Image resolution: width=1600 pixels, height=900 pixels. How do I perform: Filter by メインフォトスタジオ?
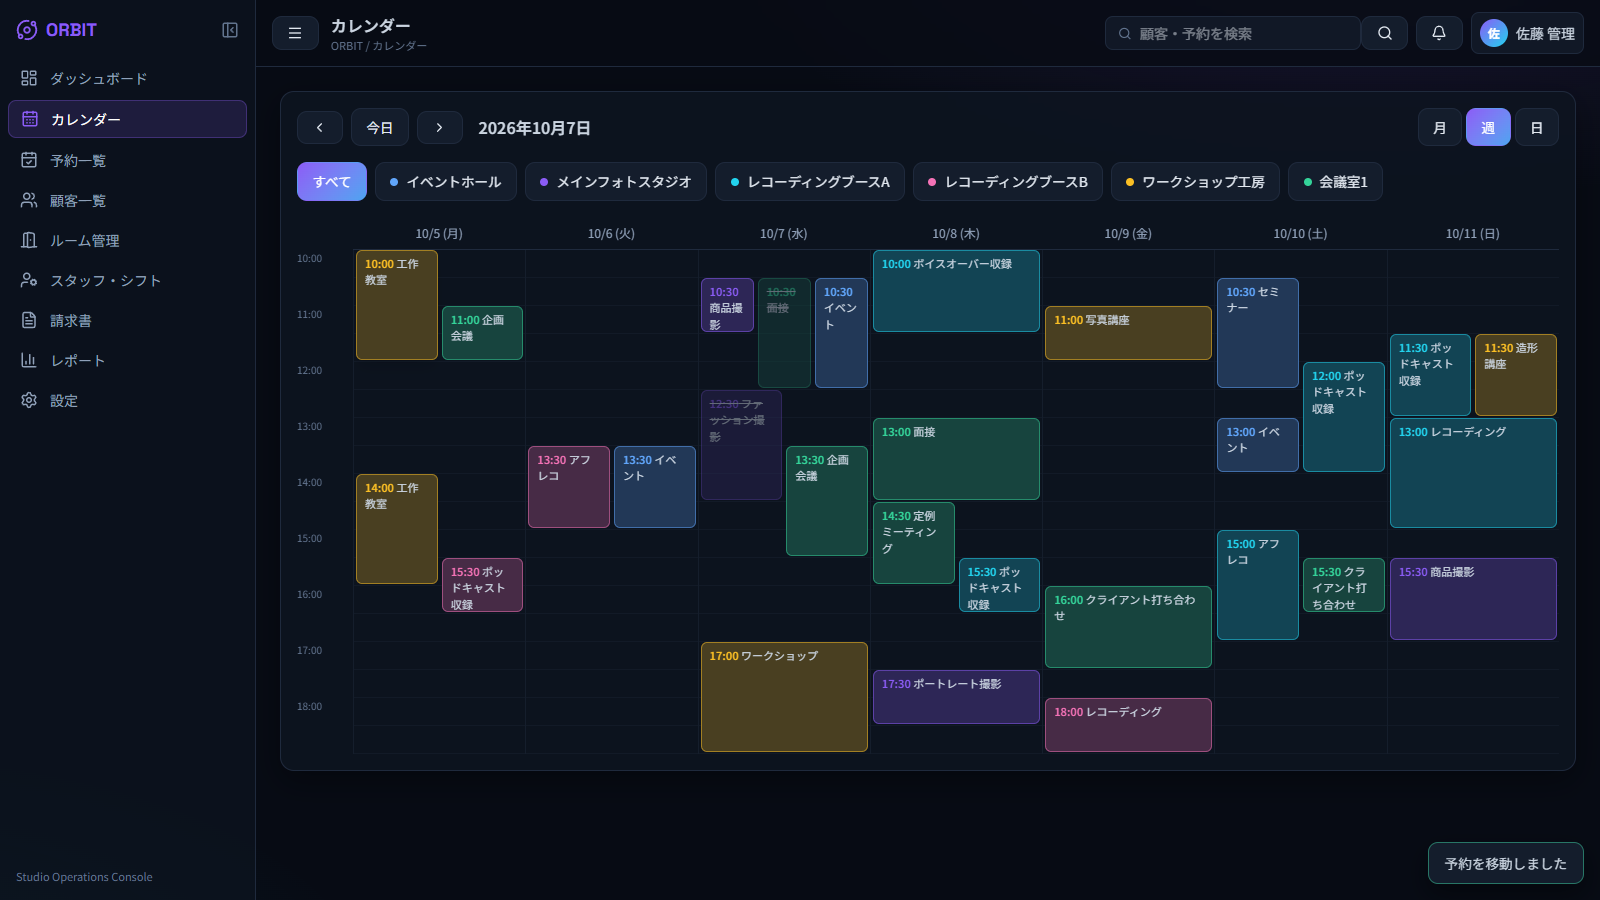pos(616,182)
